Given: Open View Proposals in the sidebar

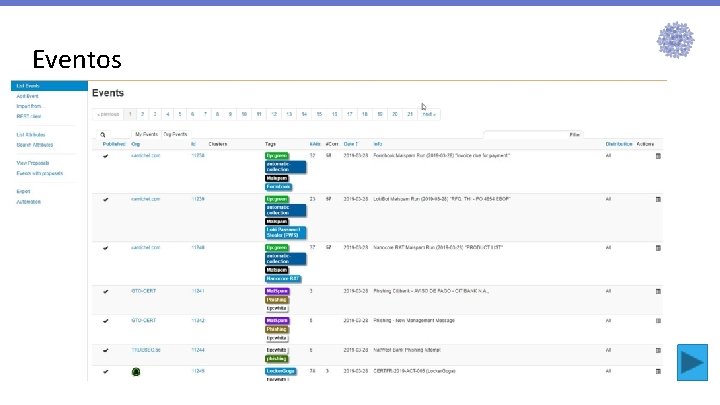Looking at the screenshot, I should coord(33,163).
